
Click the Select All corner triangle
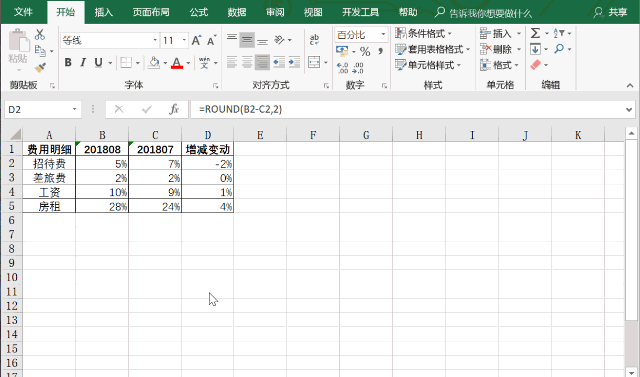click(15, 134)
